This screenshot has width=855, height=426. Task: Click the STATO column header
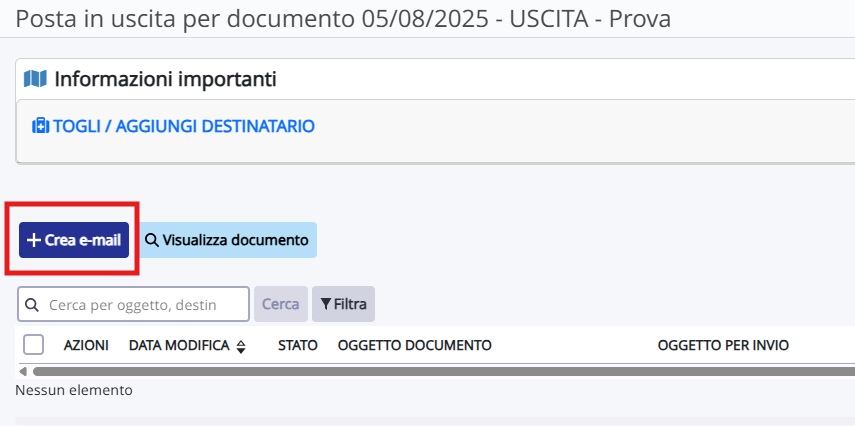coord(298,345)
